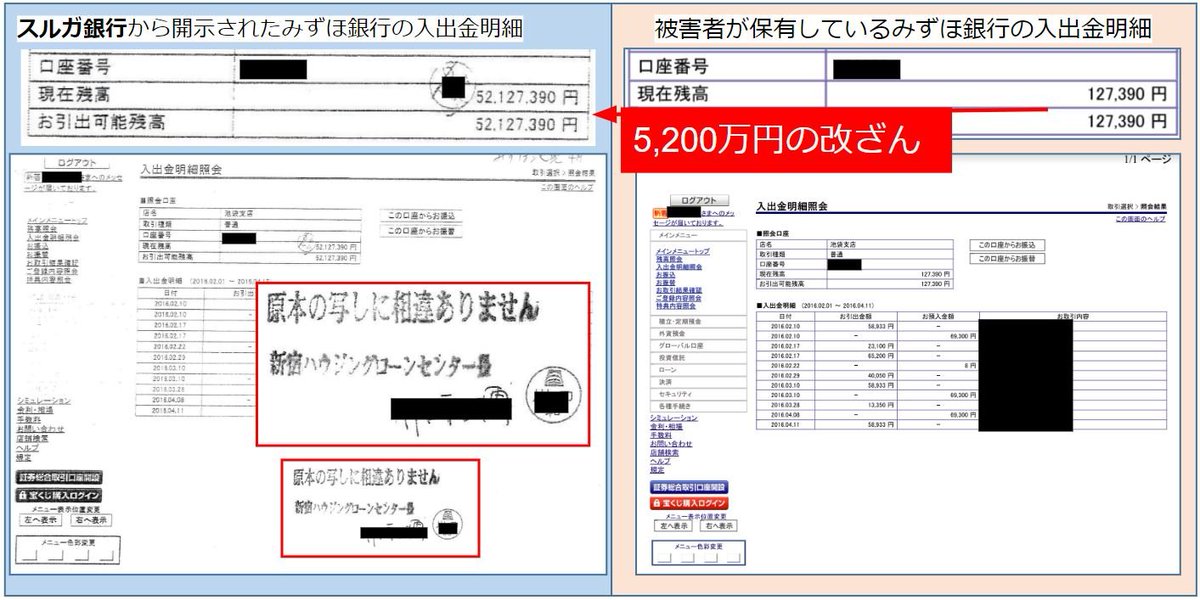Open ヘルプ link in right window sidebar
Screen dimensions: 1200x600
661,461
